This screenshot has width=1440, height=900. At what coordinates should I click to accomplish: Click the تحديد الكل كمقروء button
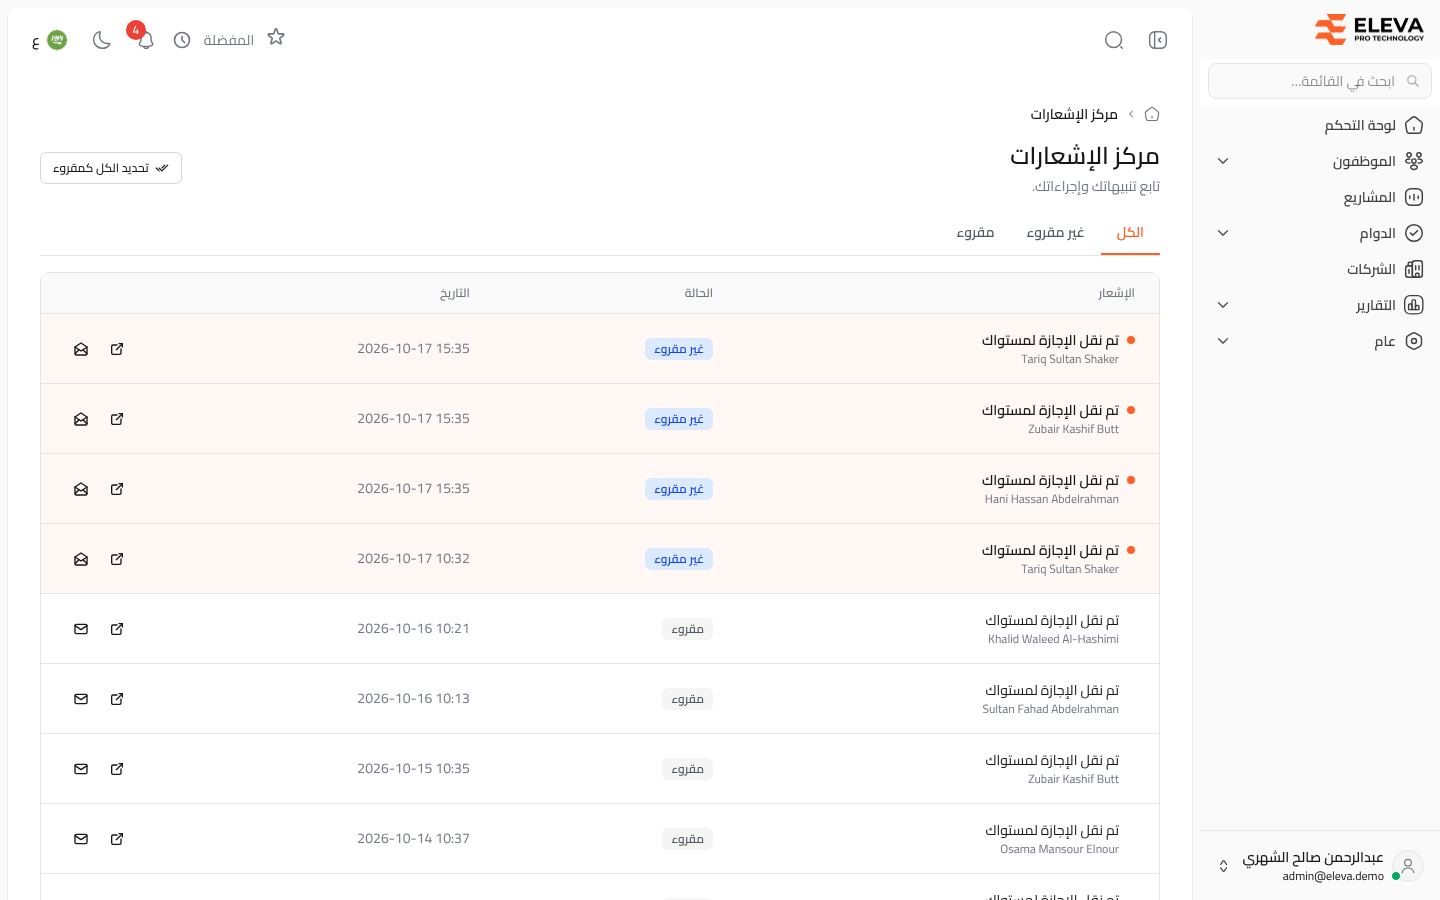(111, 168)
